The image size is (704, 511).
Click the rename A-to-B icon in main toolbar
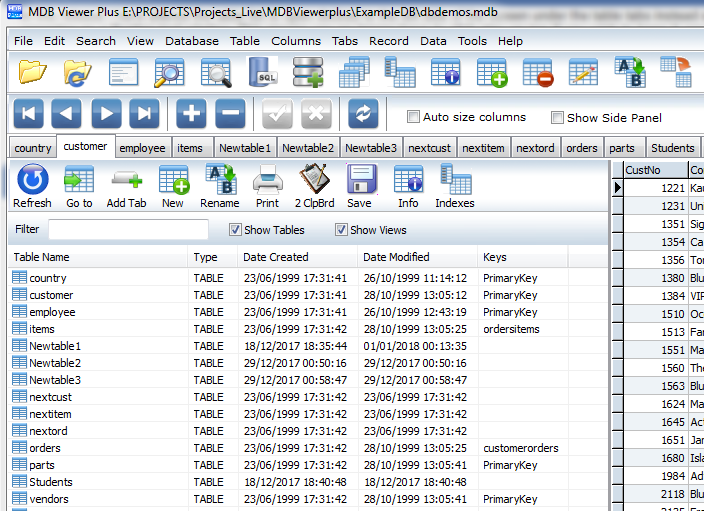pyautogui.click(x=630, y=72)
